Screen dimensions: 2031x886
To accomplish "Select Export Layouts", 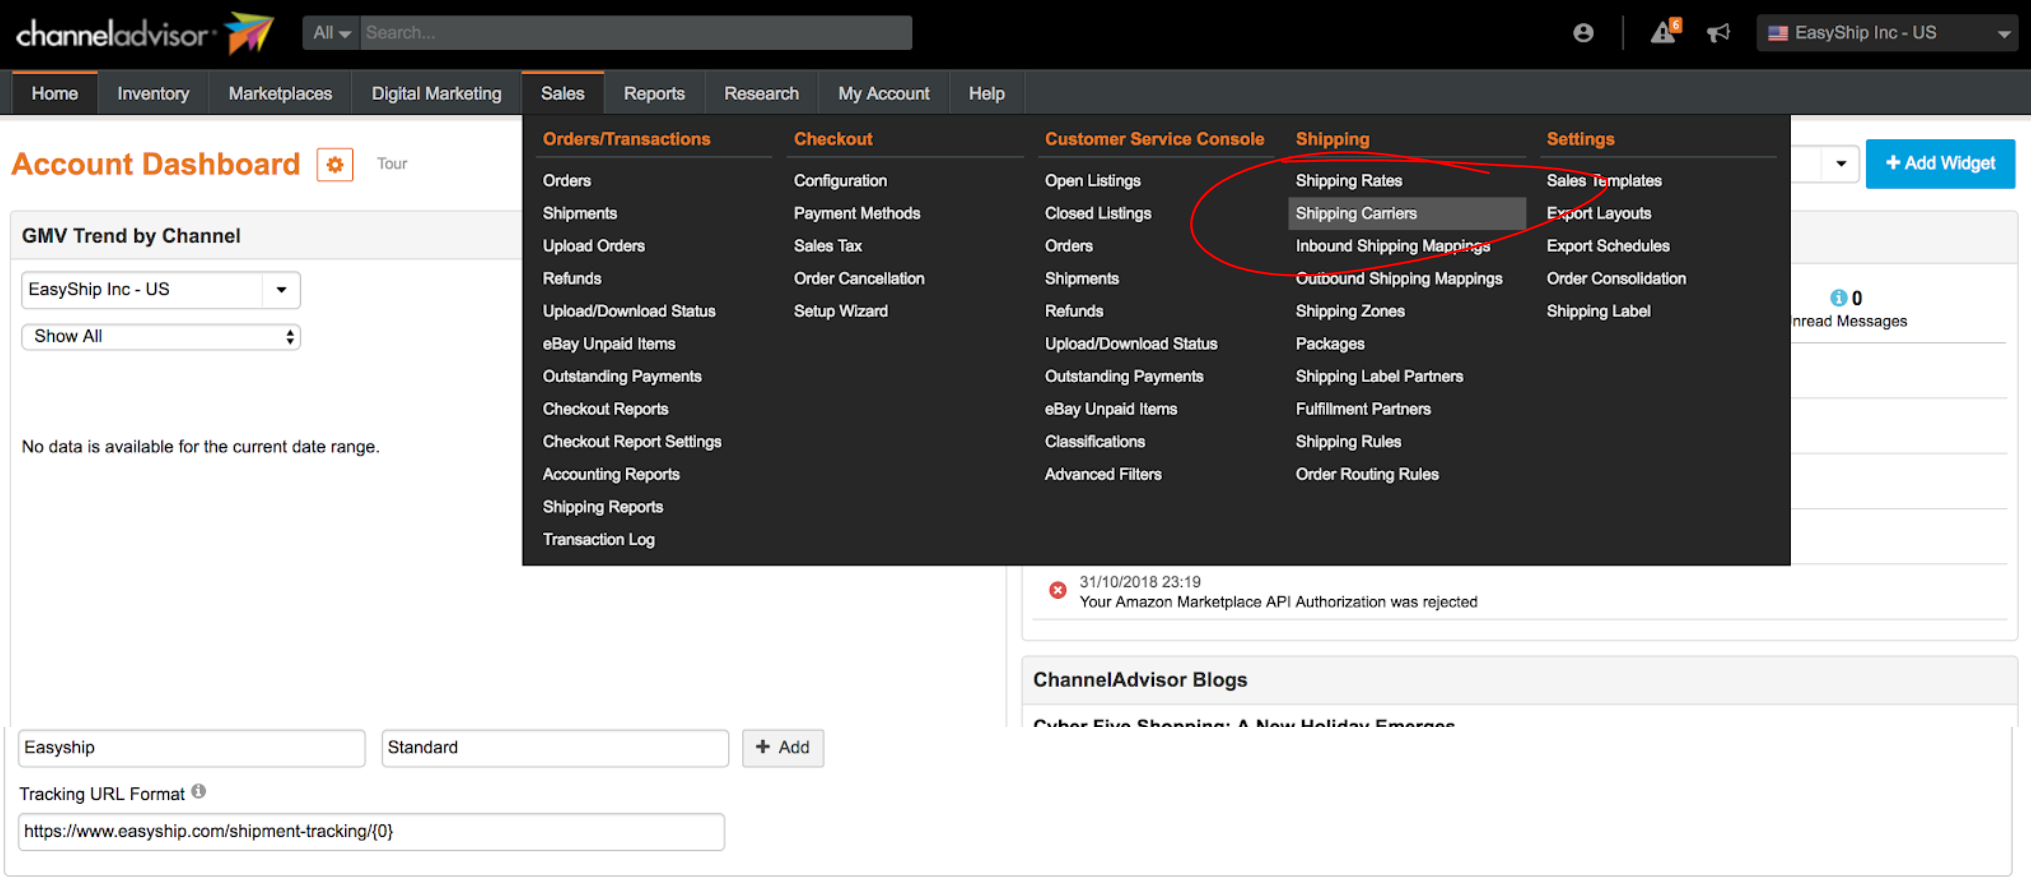I will click(1599, 213).
